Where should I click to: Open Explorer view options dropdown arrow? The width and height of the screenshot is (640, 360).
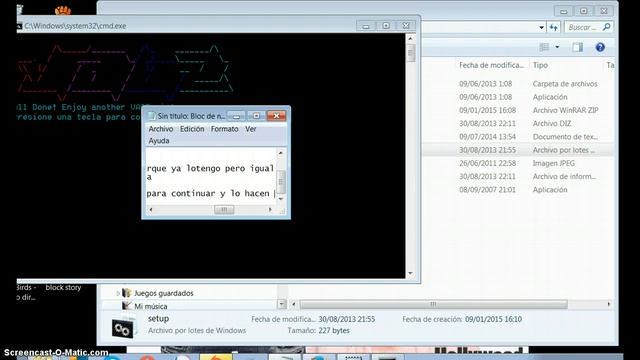[557, 47]
